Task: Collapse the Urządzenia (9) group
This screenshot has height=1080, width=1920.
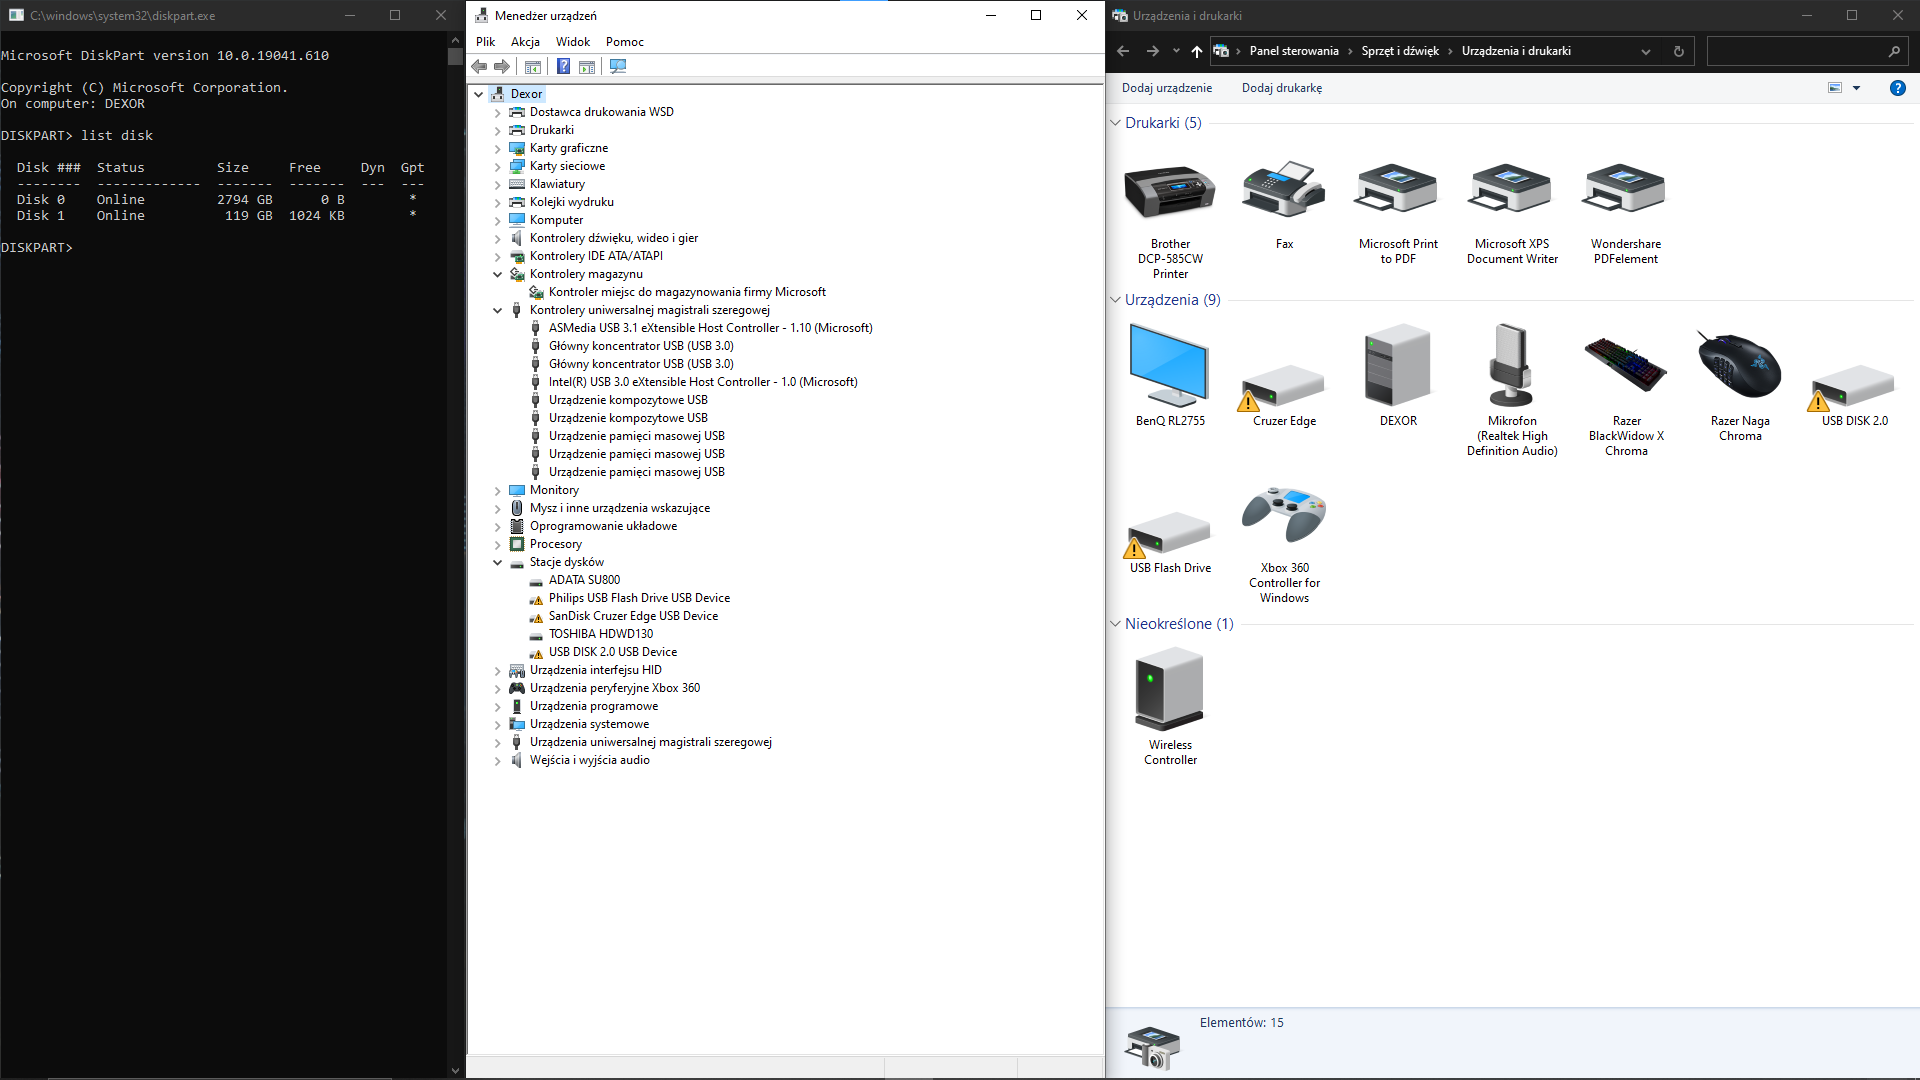Action: click(x=1116, y=300)
